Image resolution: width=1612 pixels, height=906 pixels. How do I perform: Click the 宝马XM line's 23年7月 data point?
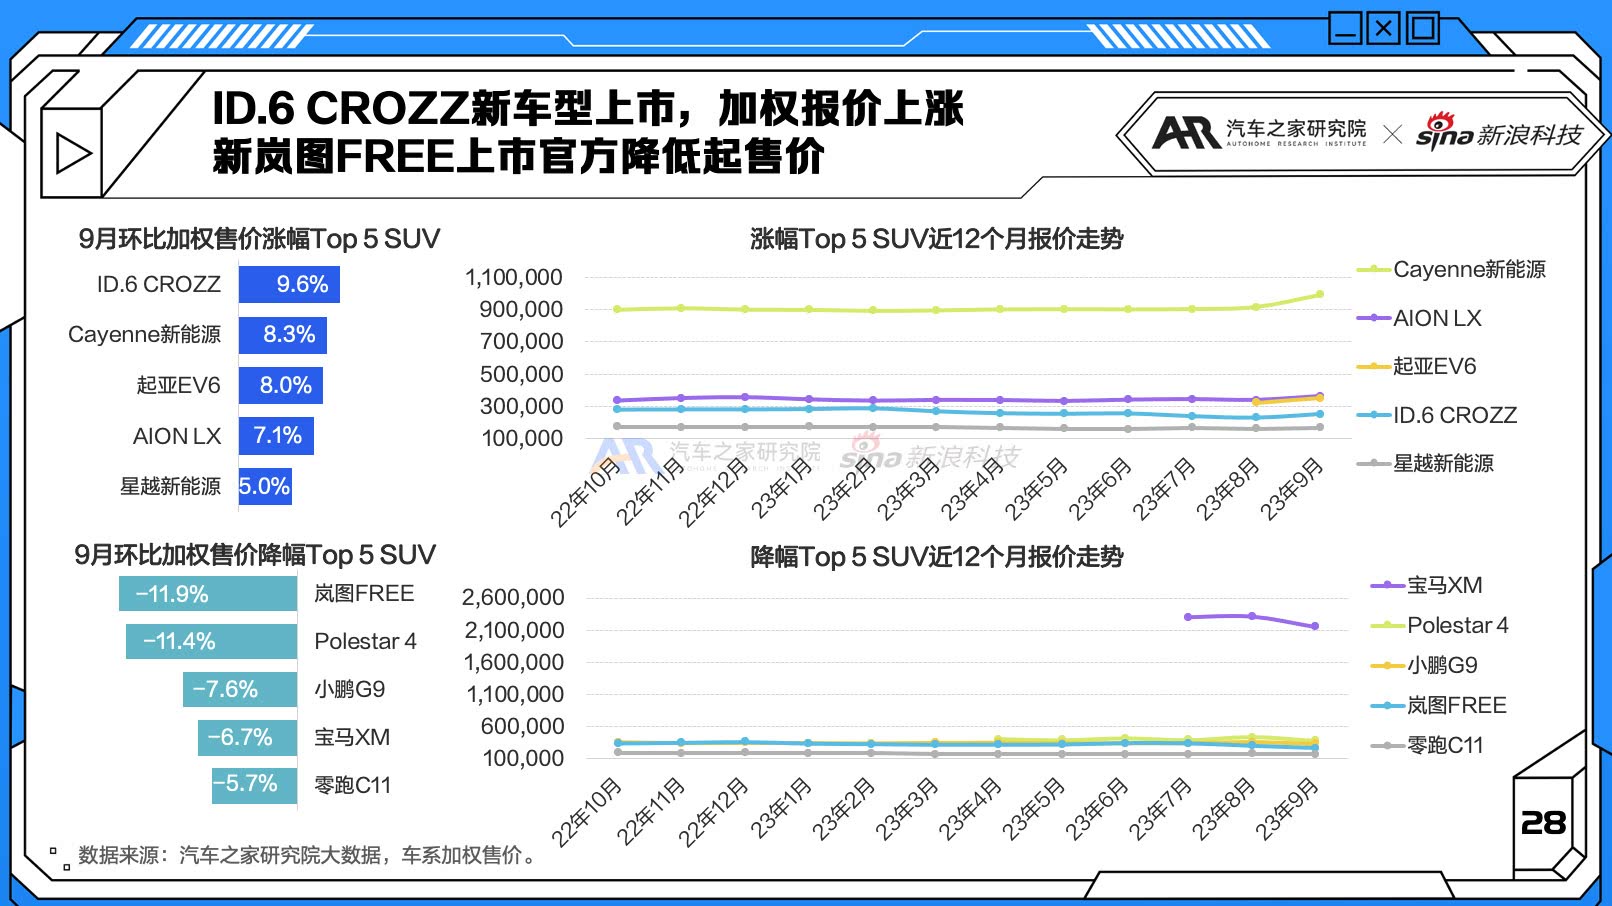click(x=1188, y=617)
